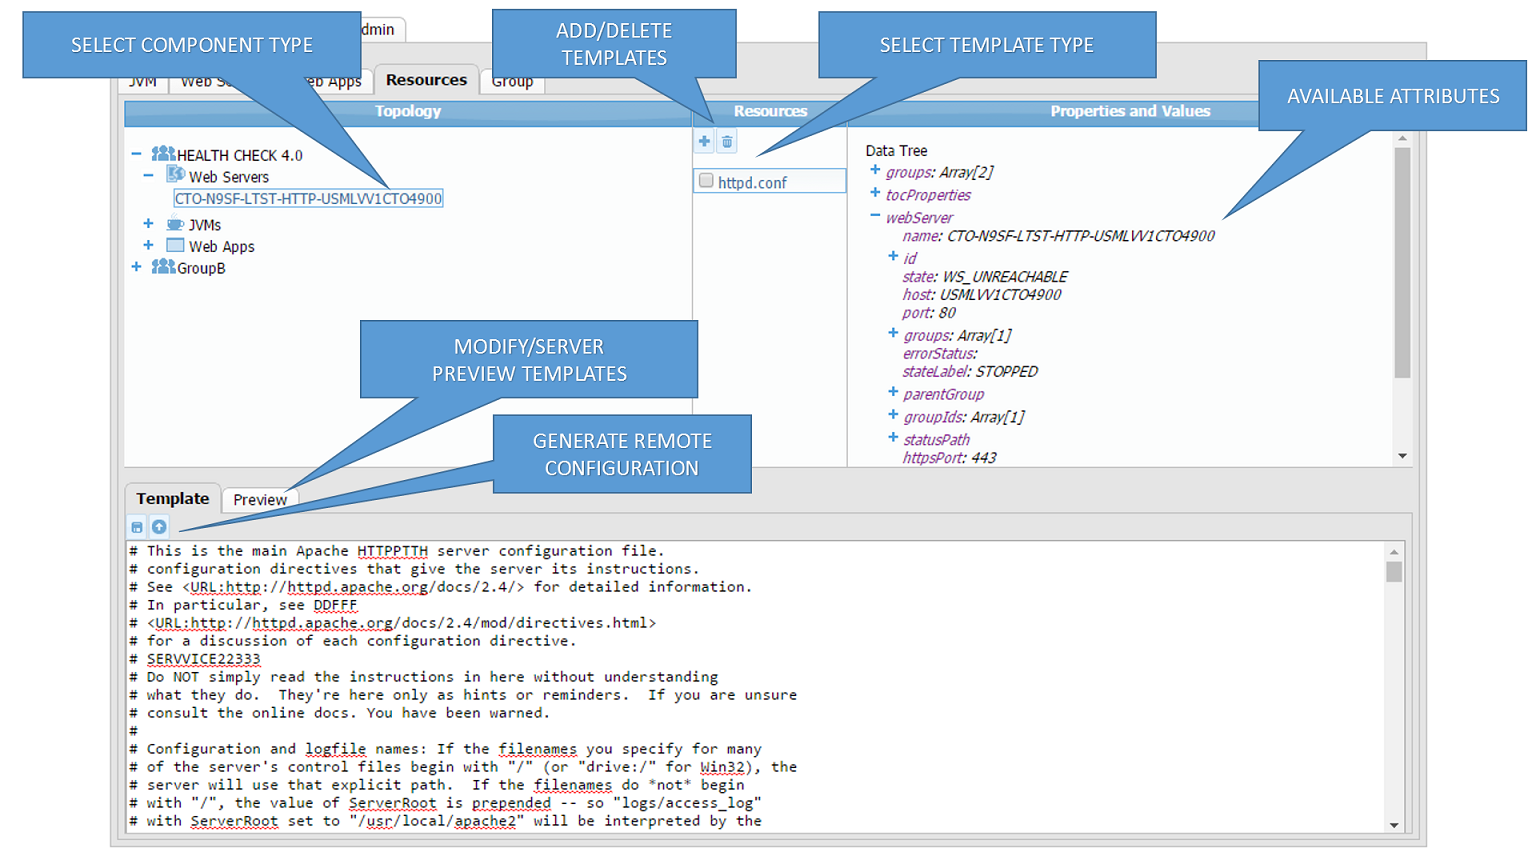Viewport: 1536px width, 864px height.
Task: Click the Data Tree scroll up arrow
Action: coord(1402,138)
